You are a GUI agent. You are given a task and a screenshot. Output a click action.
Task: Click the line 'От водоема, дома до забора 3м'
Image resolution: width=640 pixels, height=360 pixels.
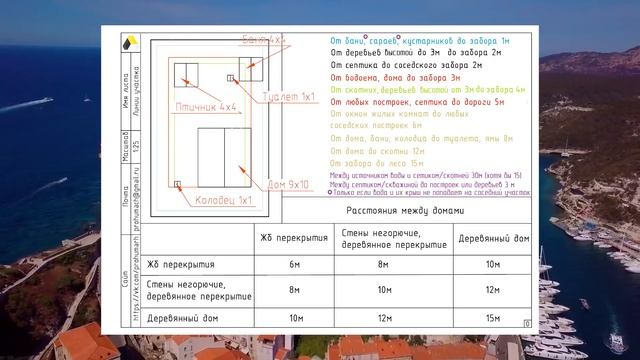[x=395, y=78]
